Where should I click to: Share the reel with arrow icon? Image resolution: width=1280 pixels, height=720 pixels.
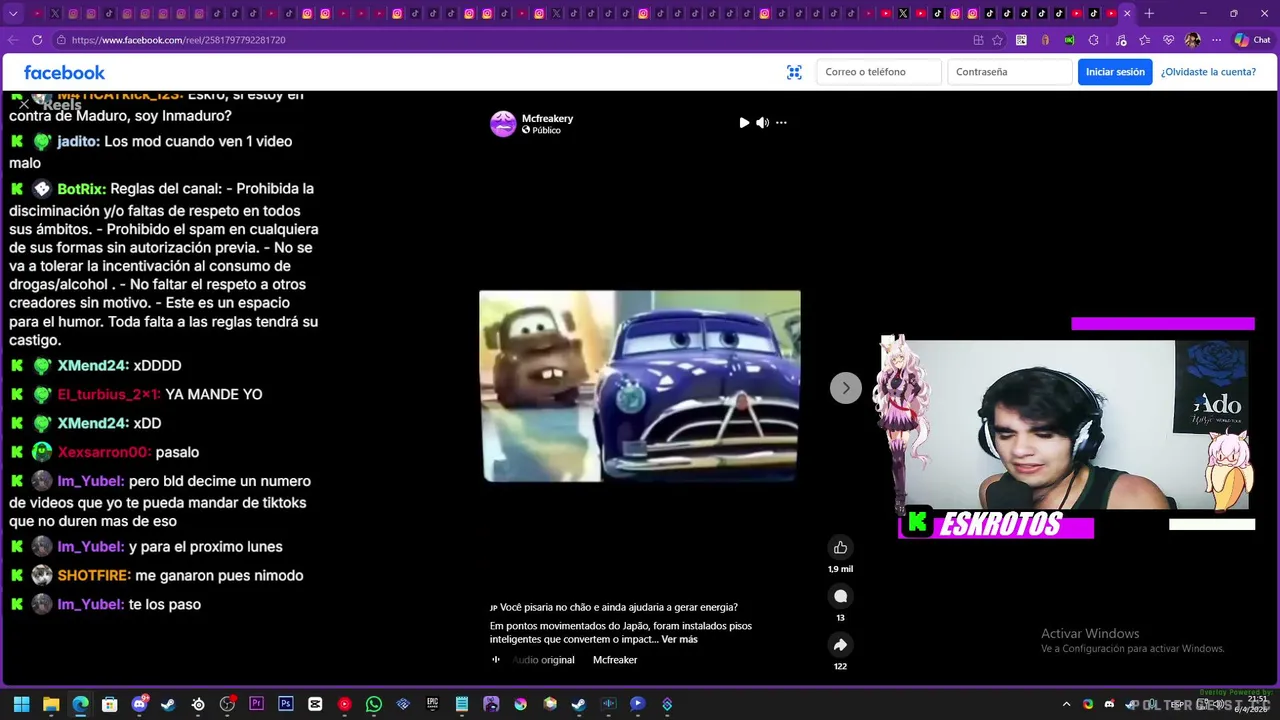[840, 645]
